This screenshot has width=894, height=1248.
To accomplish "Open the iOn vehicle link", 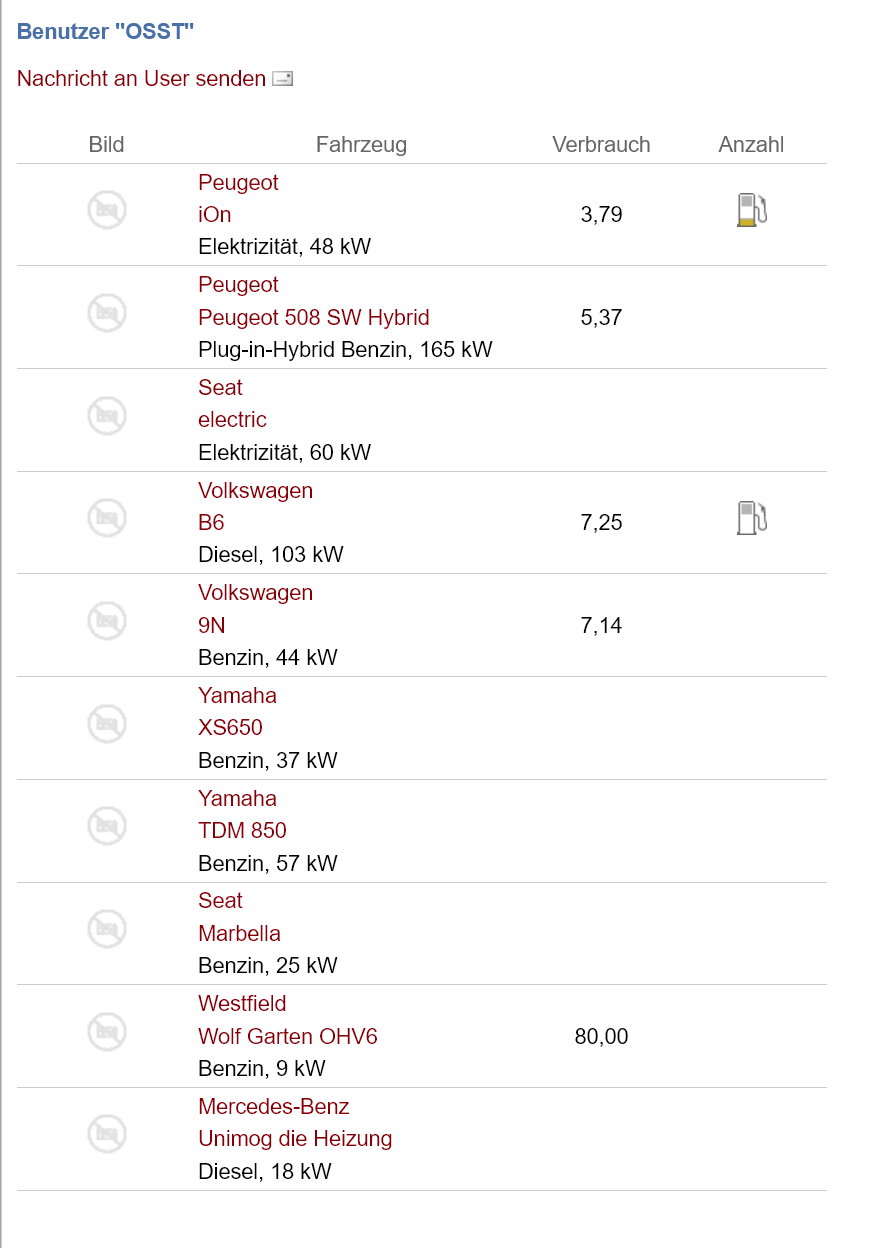I will point(215,215).
